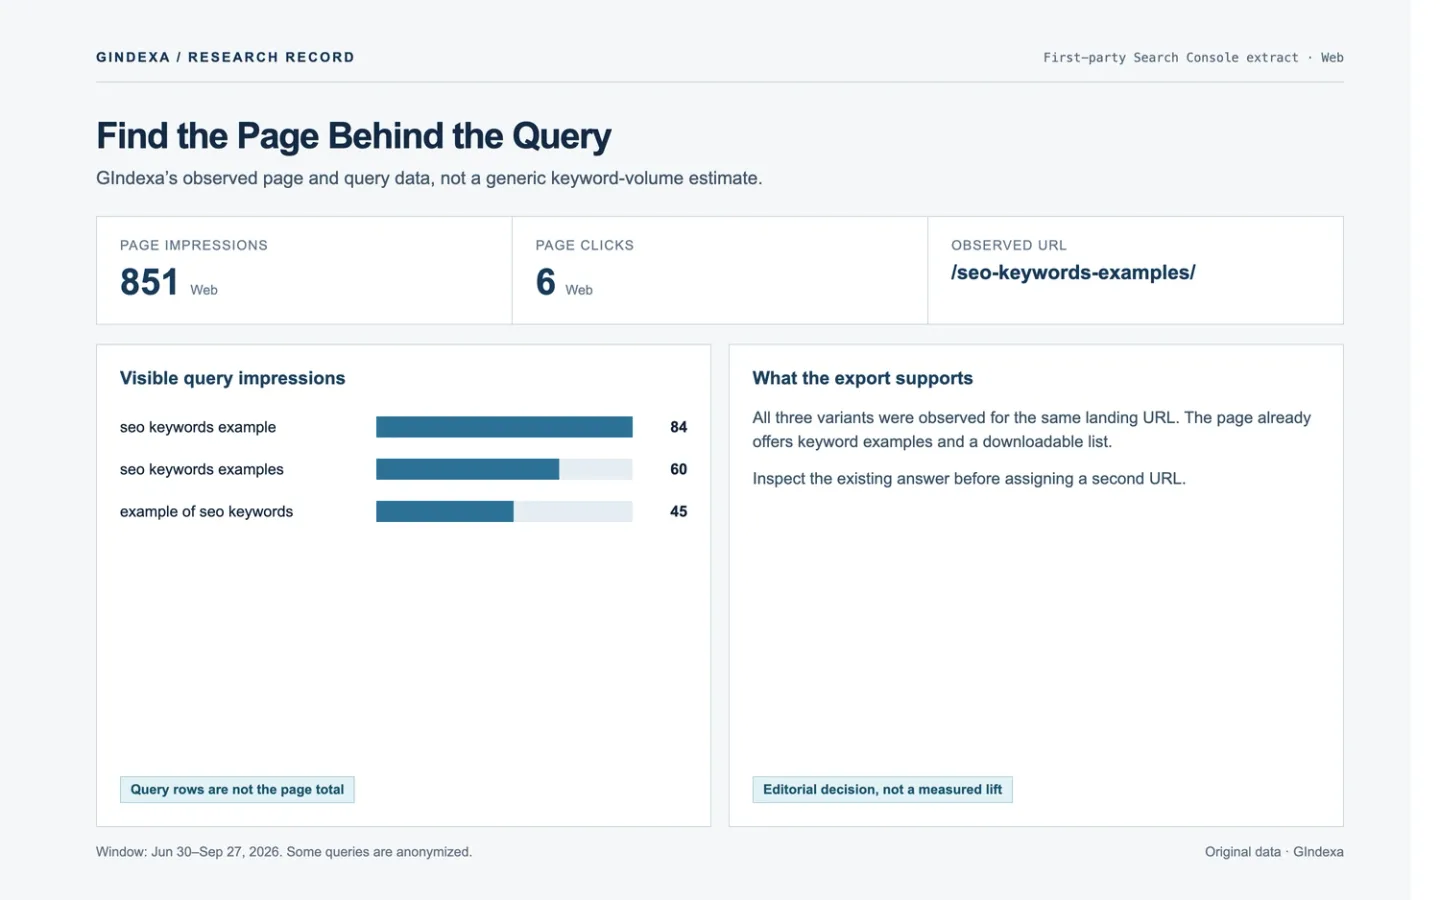
Task: Click the Window: Jun 30–Sep 27, 2026 footnote
Action: click(x=284, y=852)
